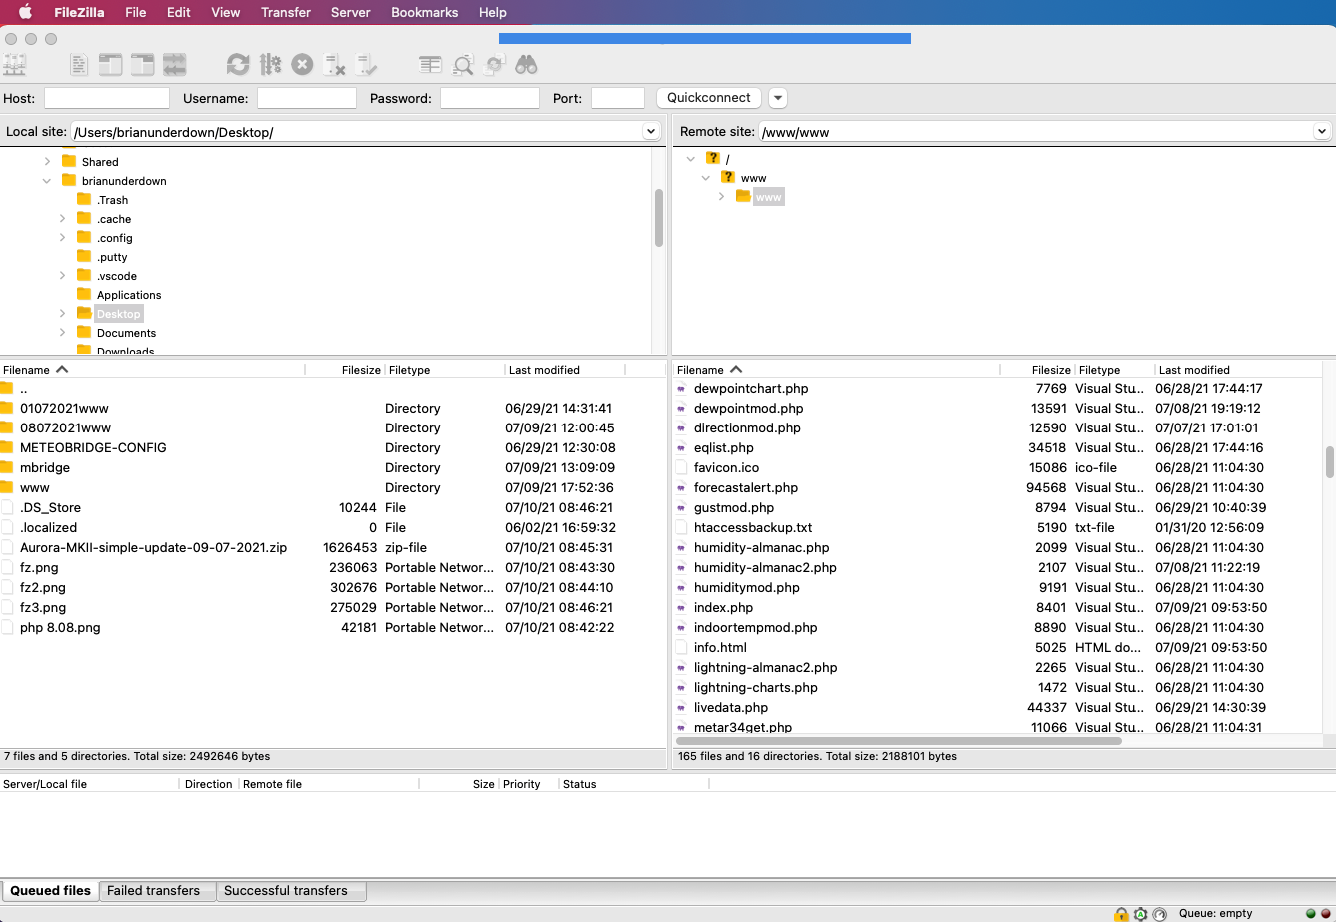
Task: Toggle synchronized browsing
Action: click(x=495, y=65)
